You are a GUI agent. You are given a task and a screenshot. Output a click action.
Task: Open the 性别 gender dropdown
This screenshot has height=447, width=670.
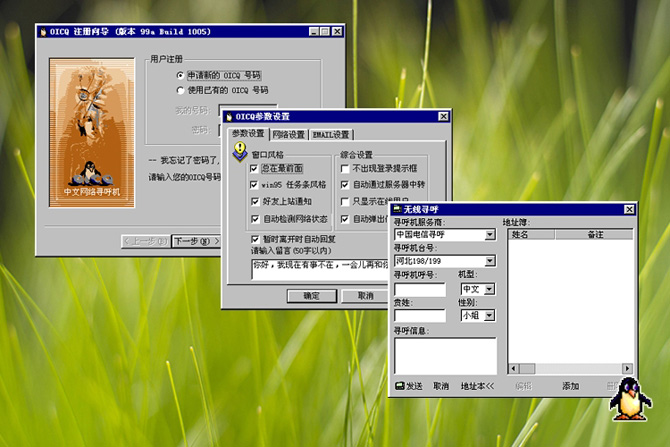point(489,315)
